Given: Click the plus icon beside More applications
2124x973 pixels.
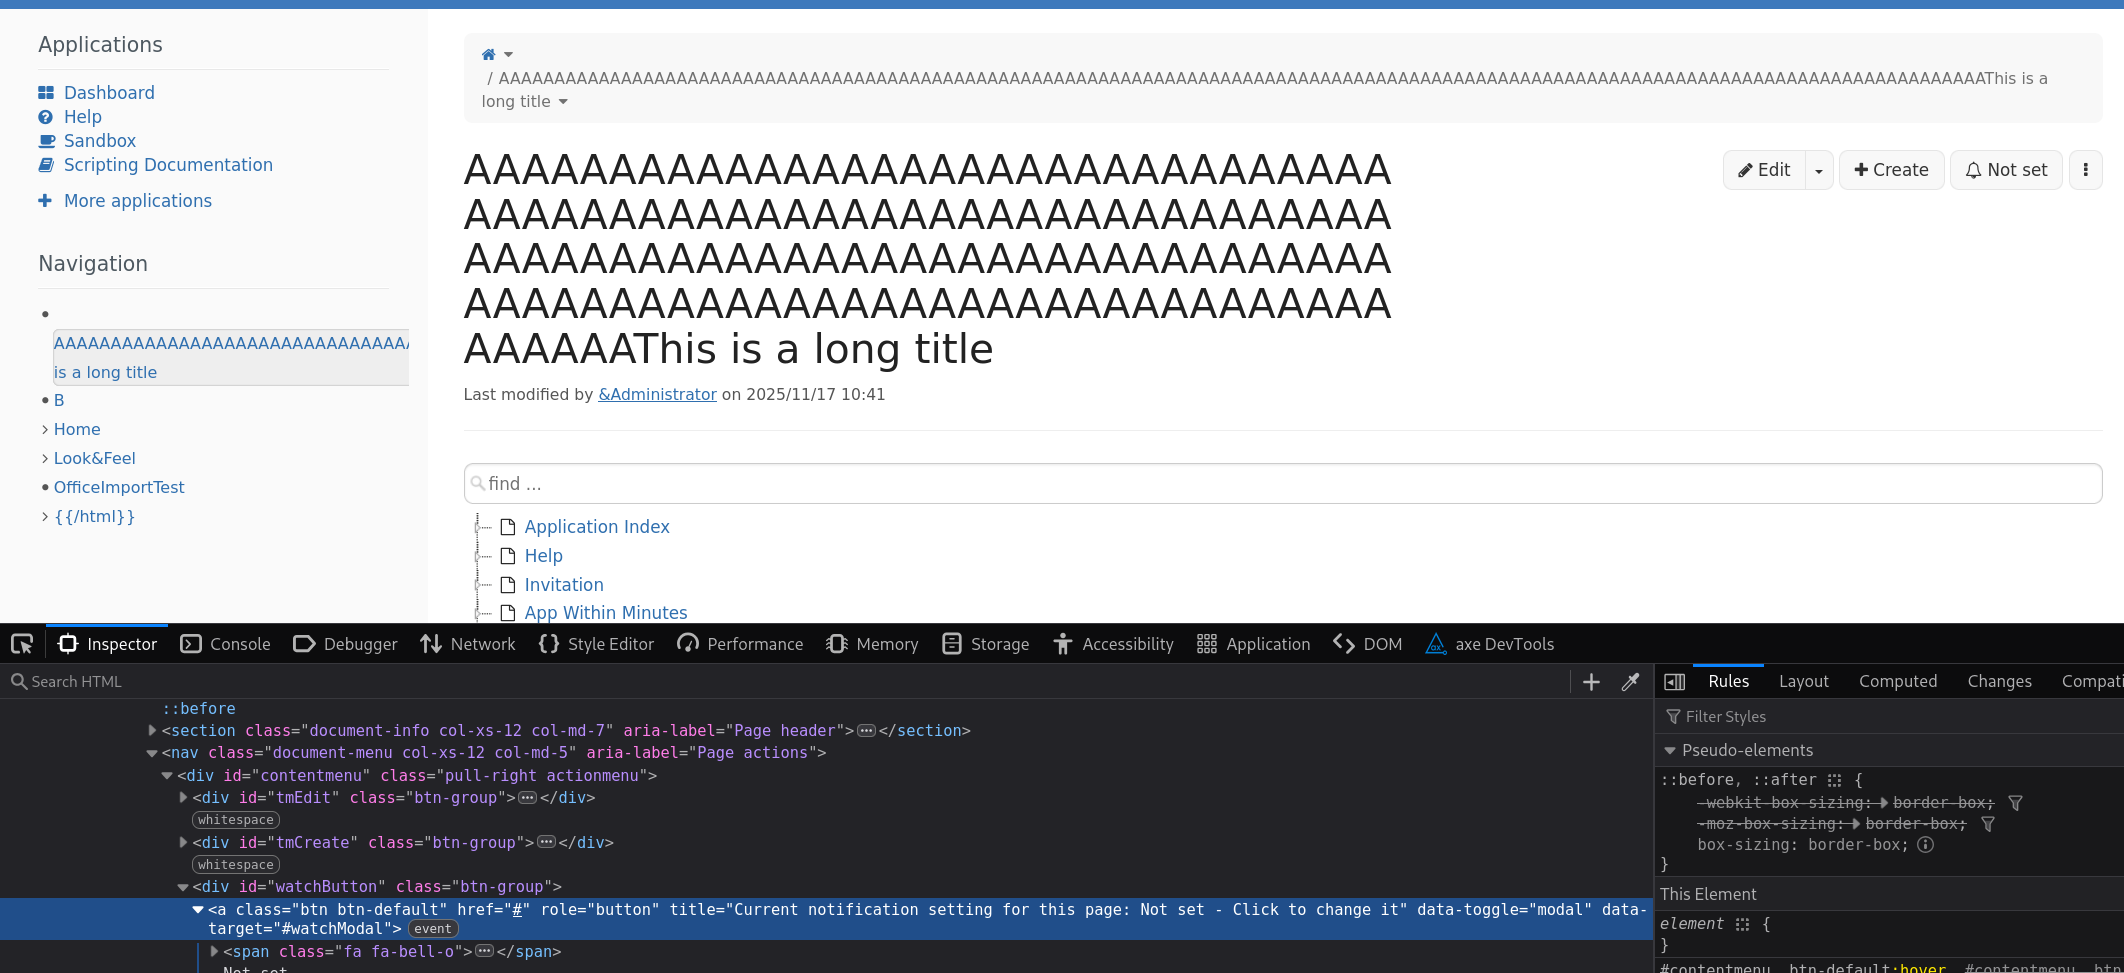Looking at the screenshot, I should tap(45, 201).
